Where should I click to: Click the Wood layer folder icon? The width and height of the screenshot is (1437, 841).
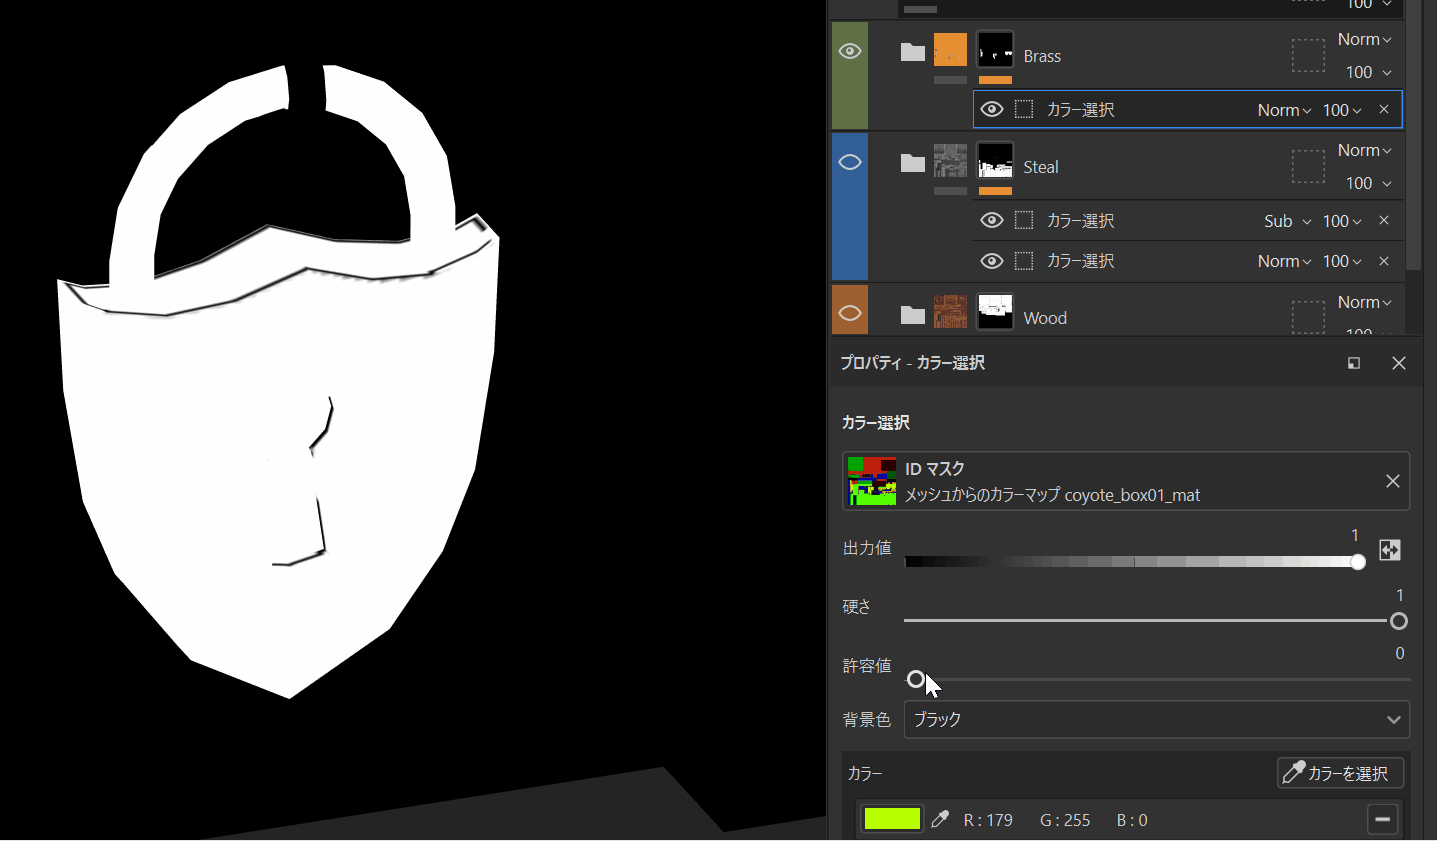pos(912,315)
